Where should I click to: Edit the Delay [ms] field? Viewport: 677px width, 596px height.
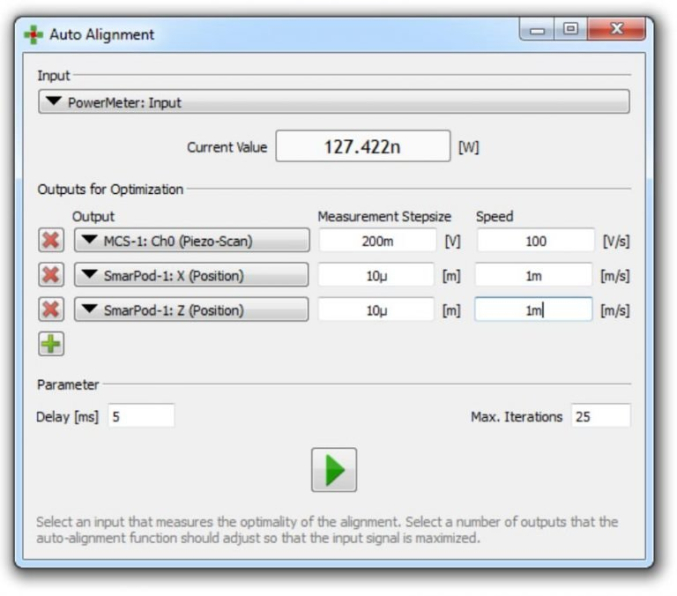click(141, 416)
